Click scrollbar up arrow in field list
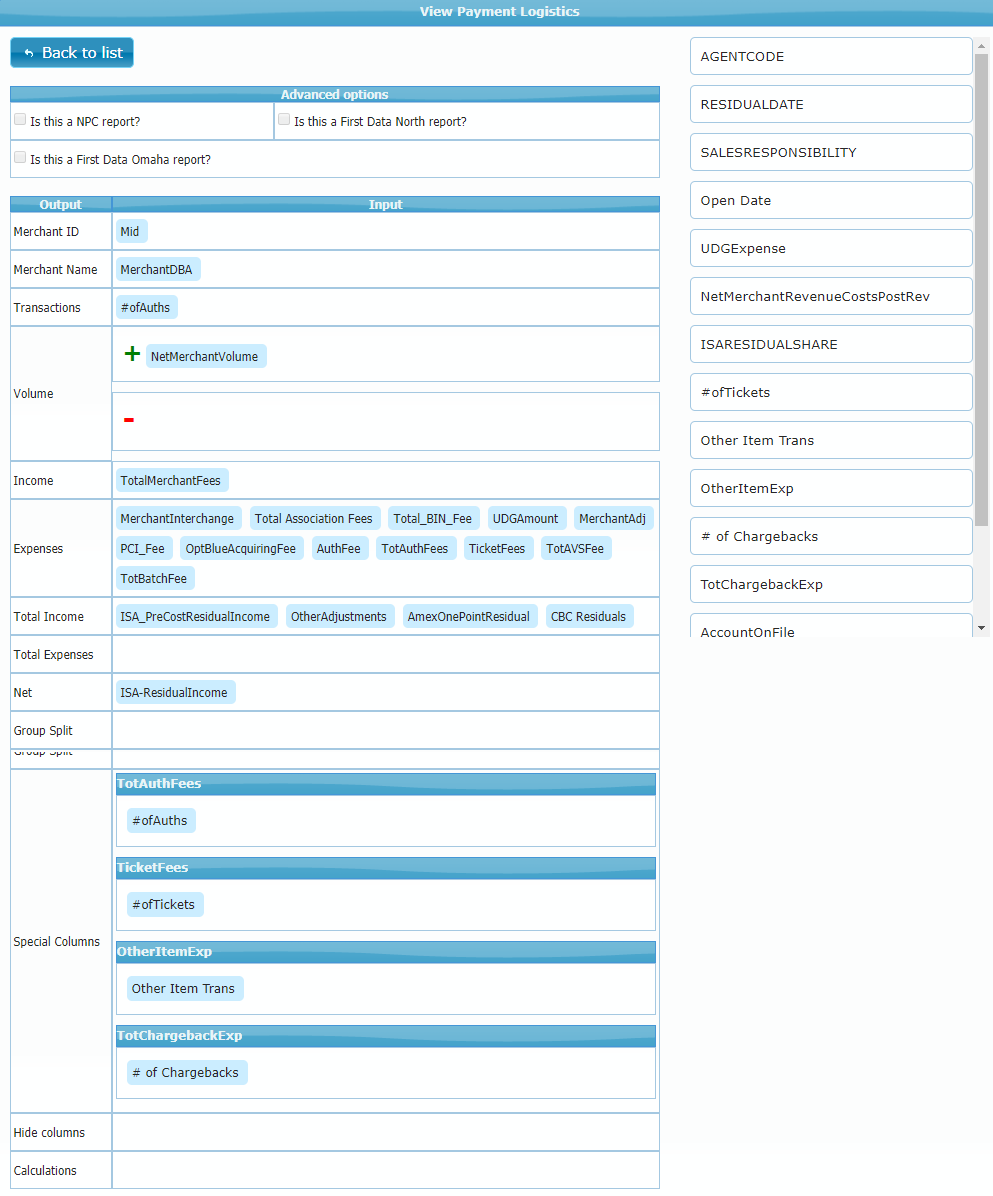 point(981,45)
